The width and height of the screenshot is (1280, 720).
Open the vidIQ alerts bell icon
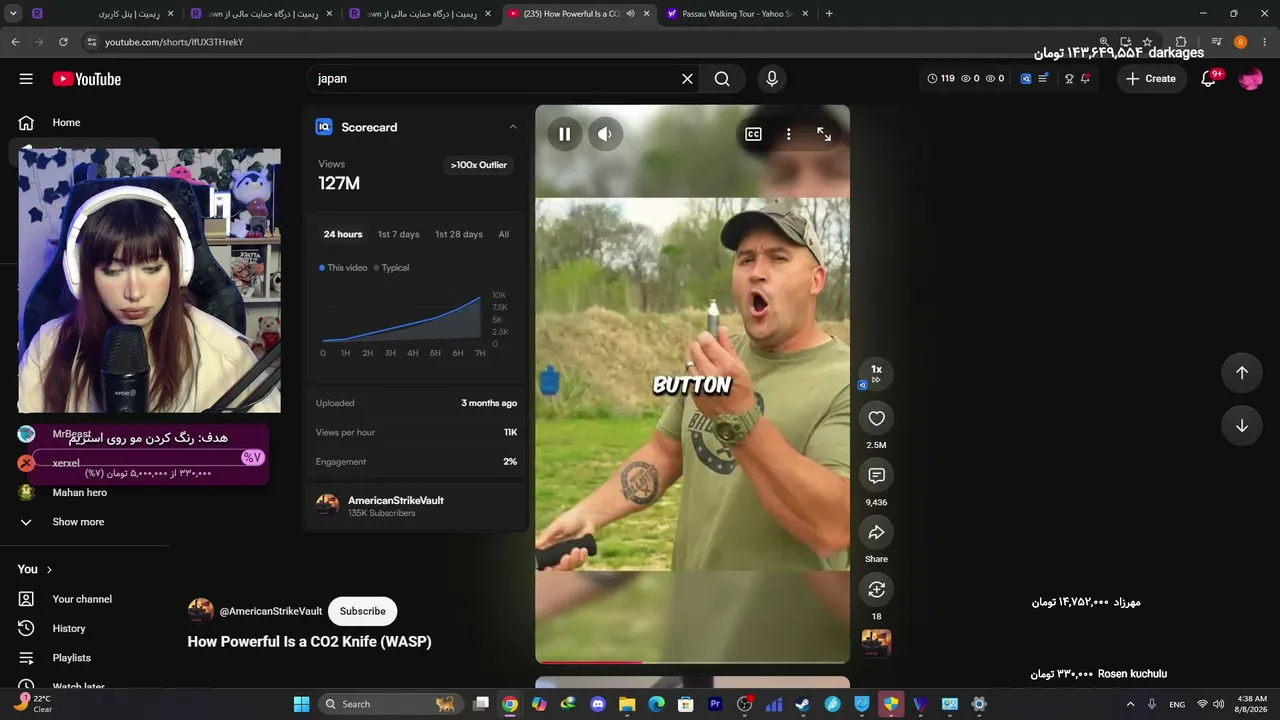pos(1086,78)
